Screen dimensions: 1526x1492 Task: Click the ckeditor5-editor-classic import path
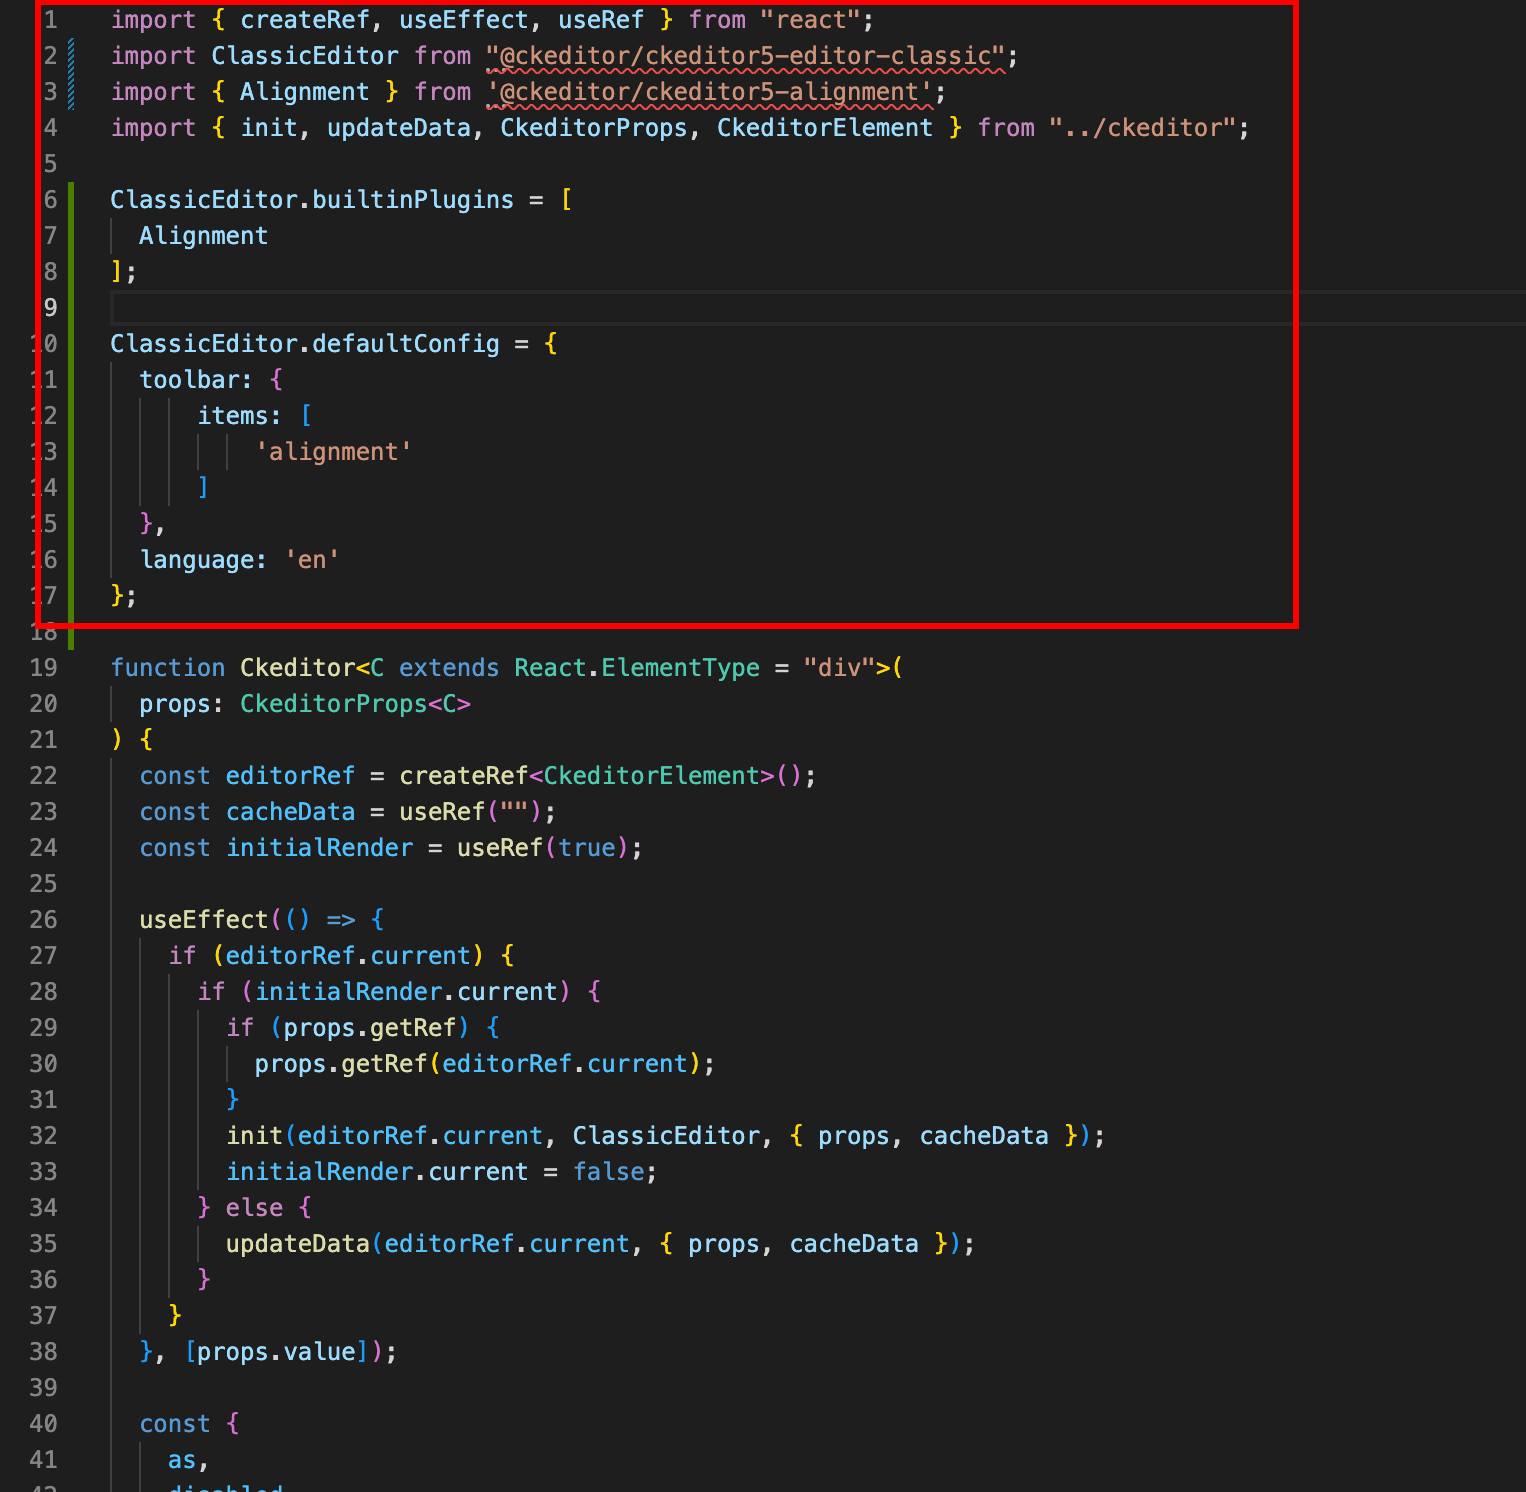[x=746, y=56]
